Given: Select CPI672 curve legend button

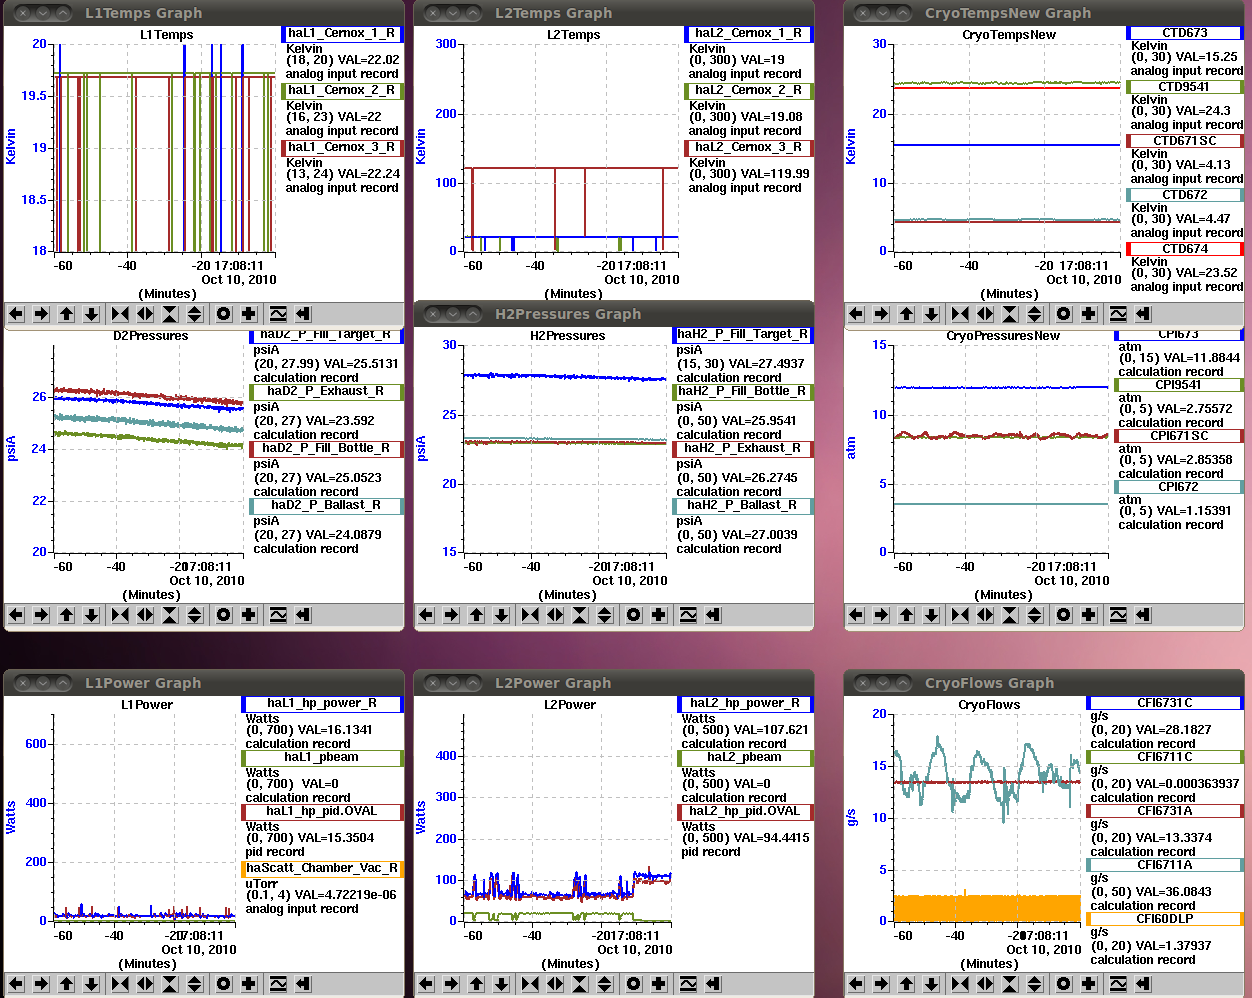Looking at the screenshot, I should pos(1179,487).
